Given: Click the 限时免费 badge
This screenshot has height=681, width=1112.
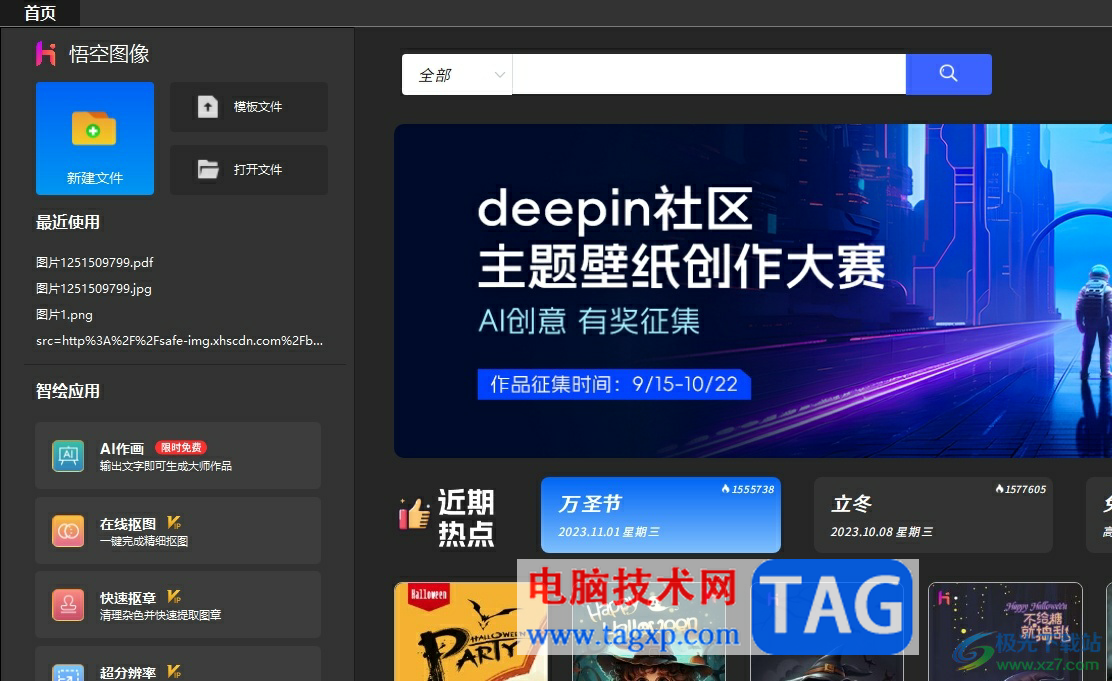Looking at the screenshot, I should coord(181,448).
